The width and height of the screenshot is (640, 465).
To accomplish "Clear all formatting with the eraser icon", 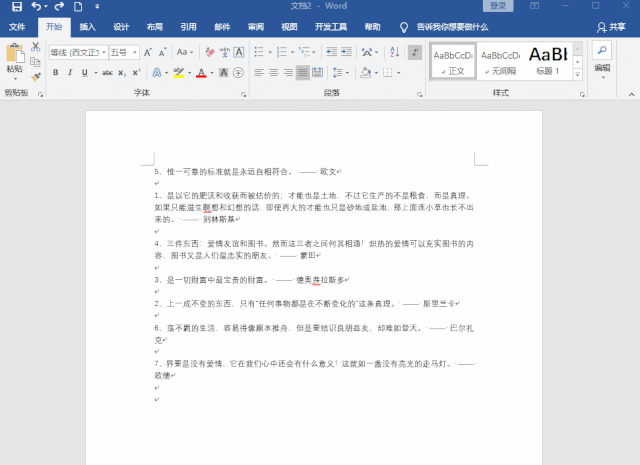I will pos(210,52).
